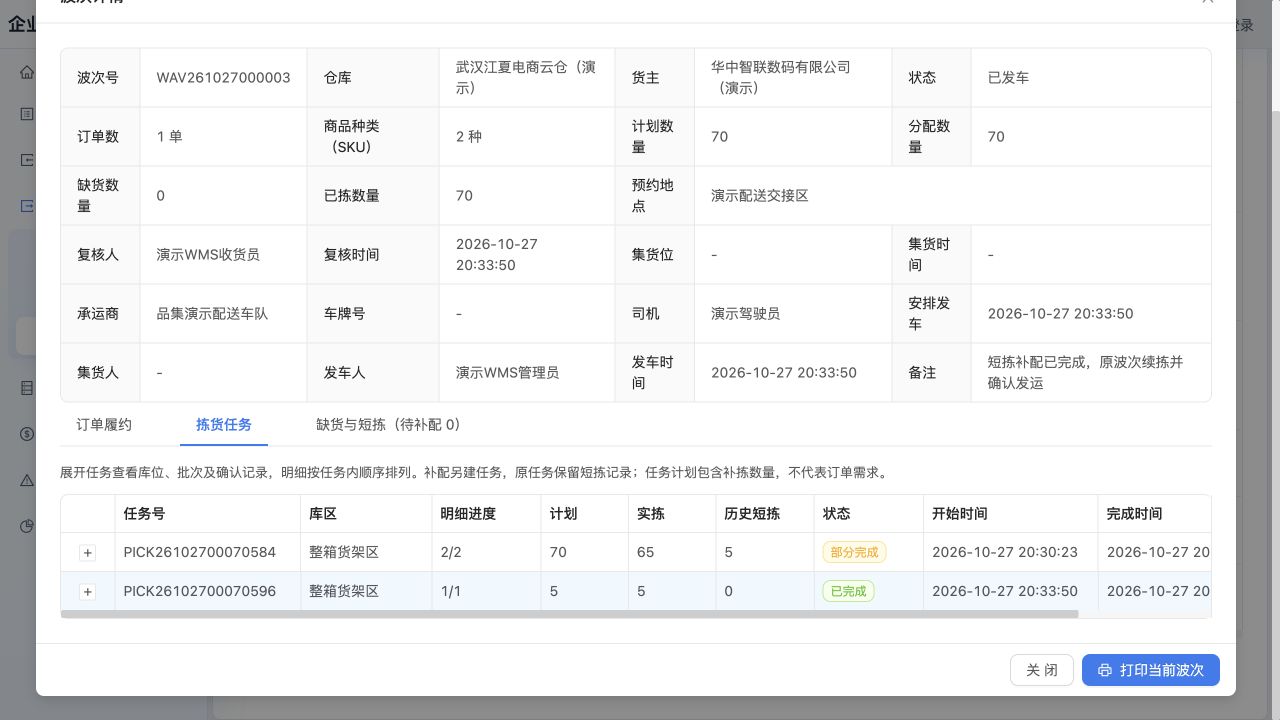Click the dollar coin icon in the background sidebar

click(27, 434)
